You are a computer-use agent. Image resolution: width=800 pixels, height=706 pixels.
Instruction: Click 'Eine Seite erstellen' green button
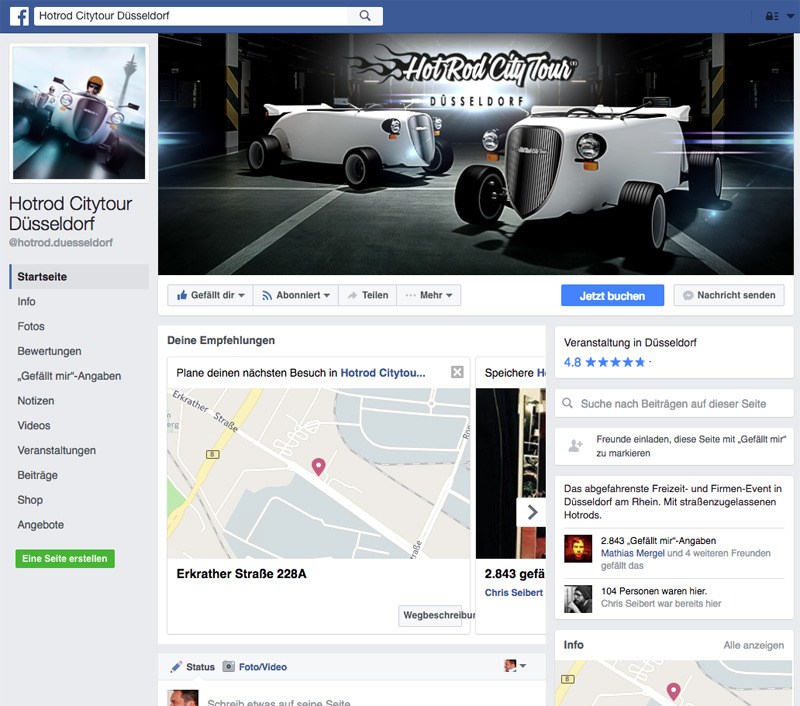click(x=65, y=559)
